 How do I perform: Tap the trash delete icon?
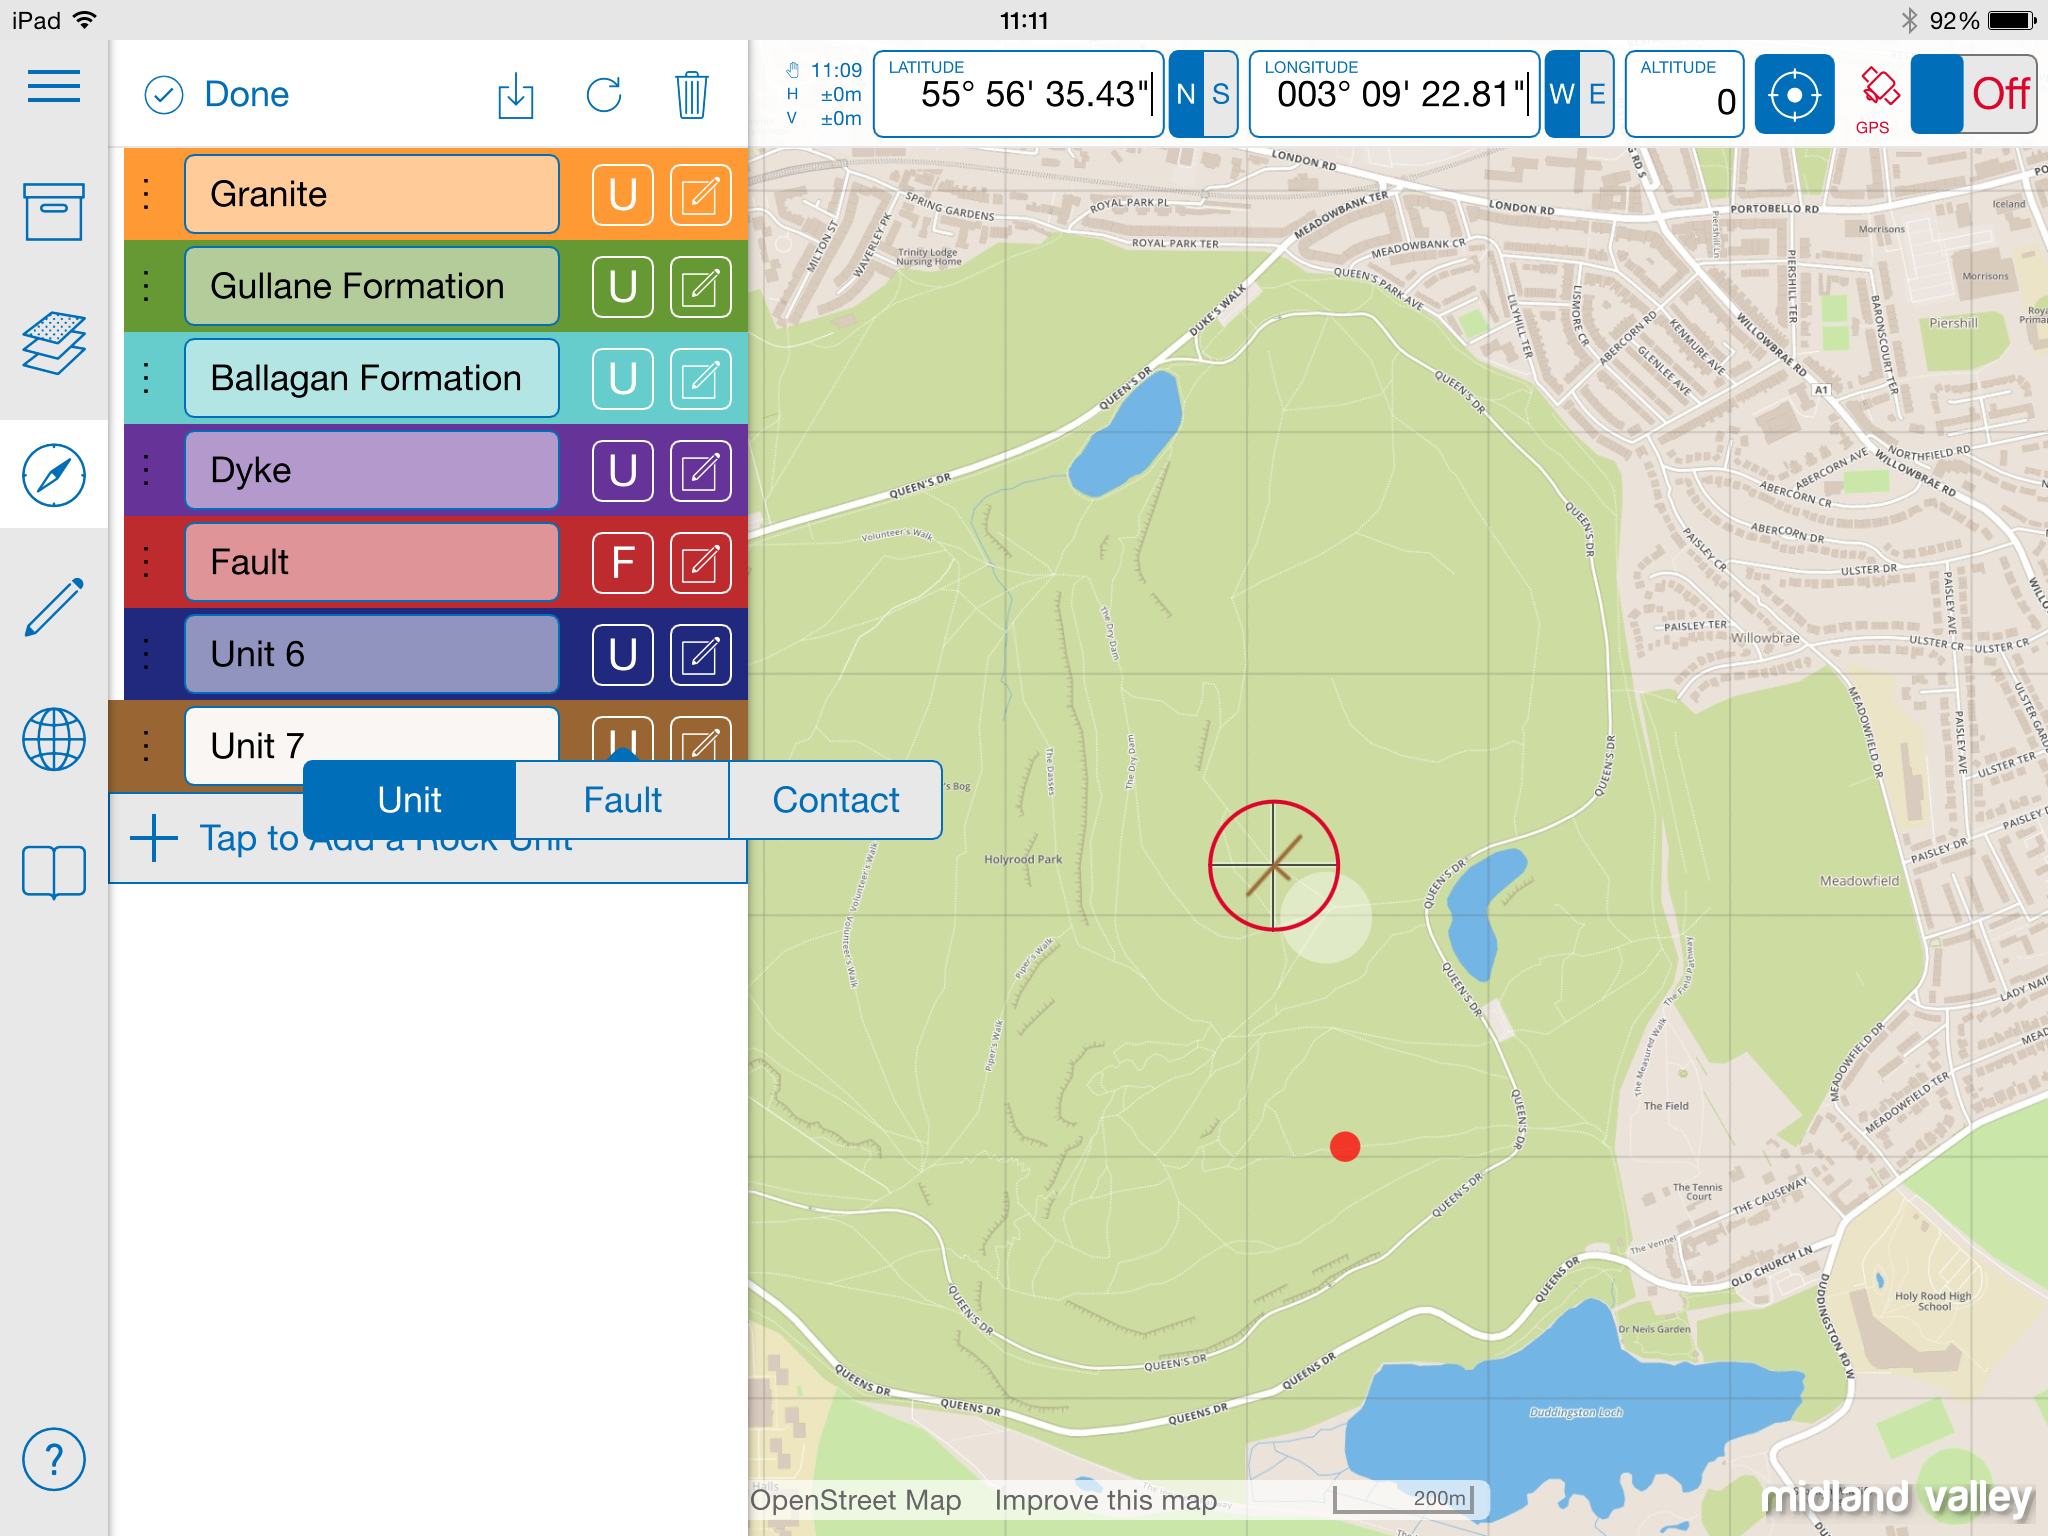(691, 95)
